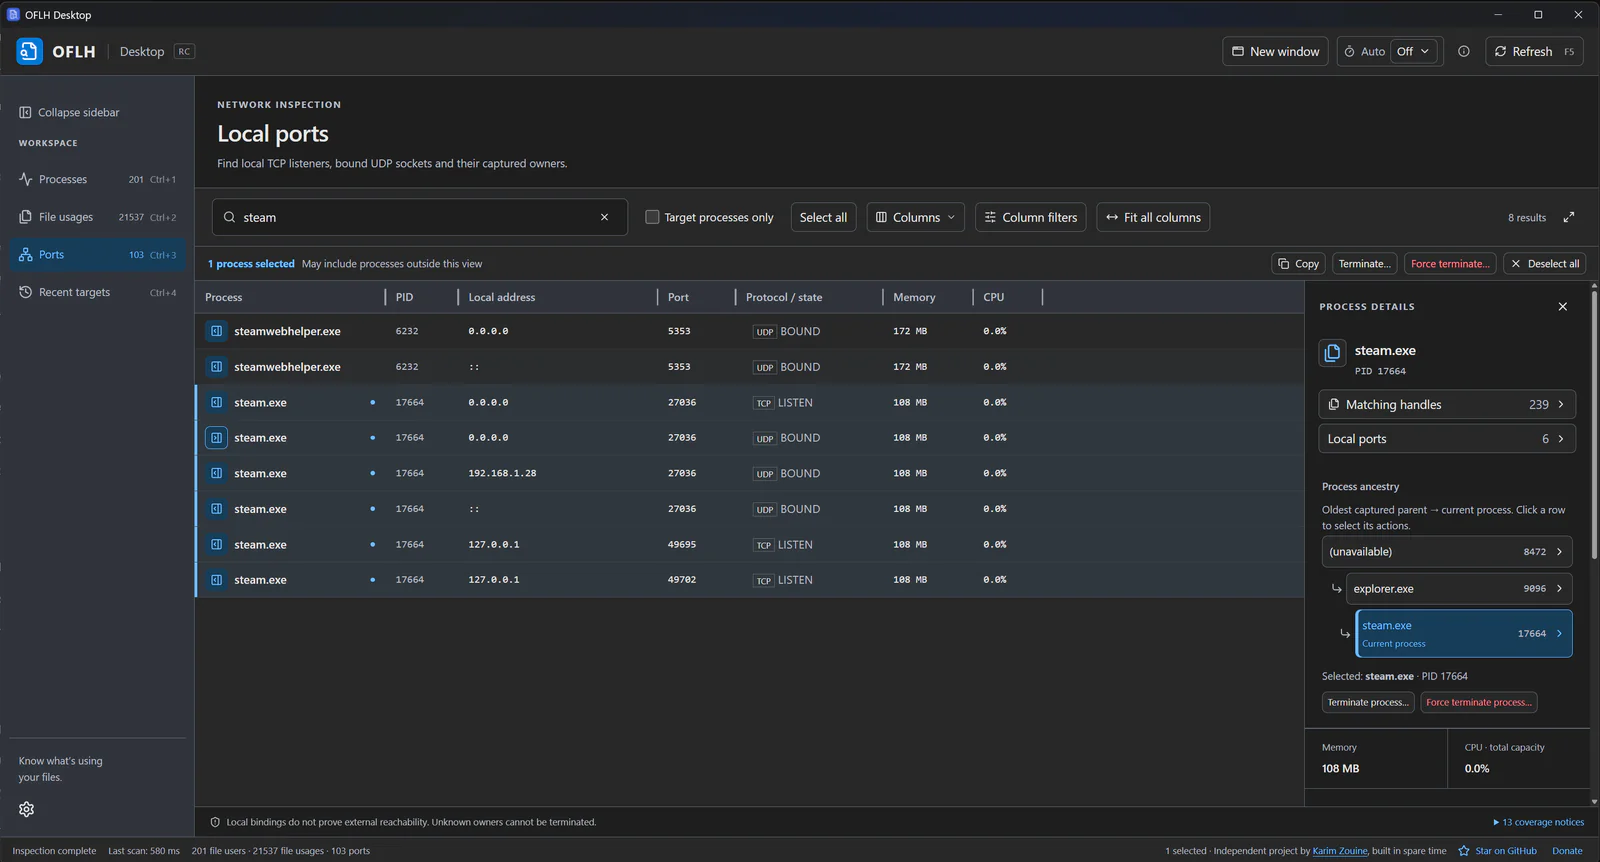
Task: Click the details panel vertical scrollbar
Action: point(1594,425)
